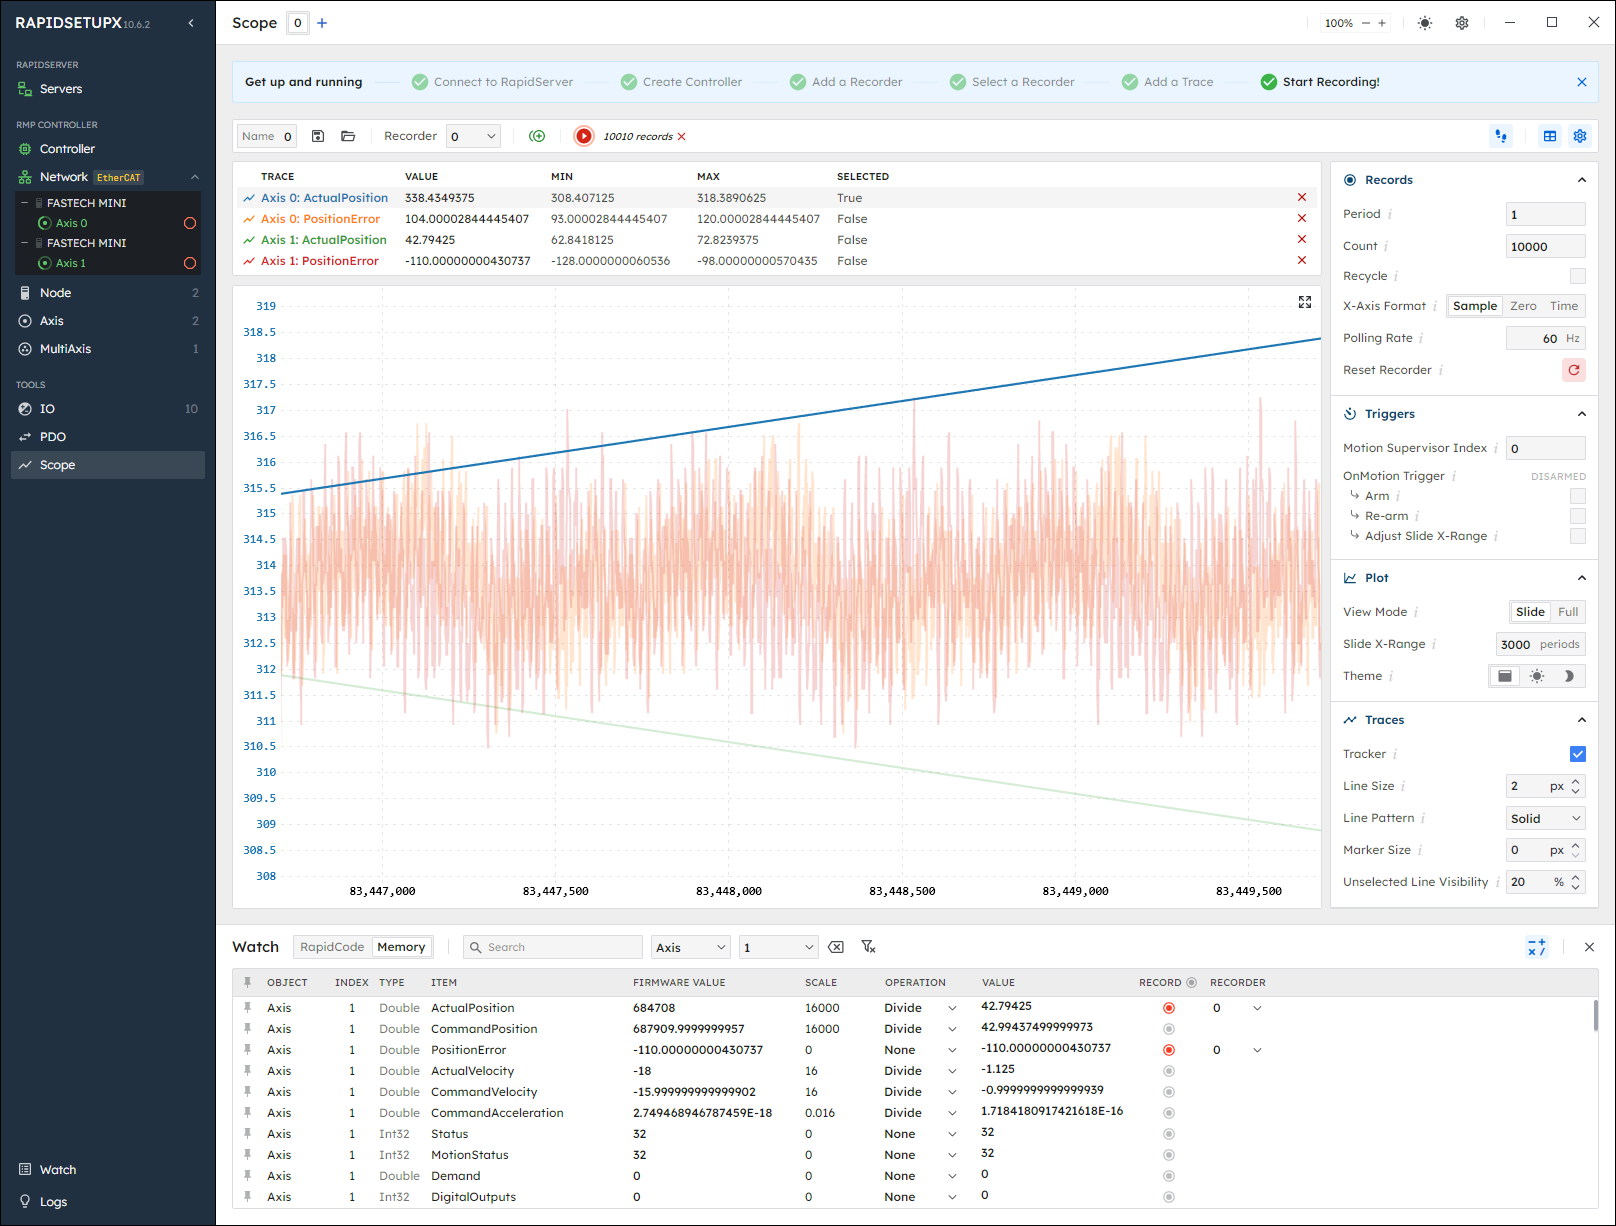Open operation dropdown for CommandVelocity row
Viewport: 1616px width, 1226px height.
pyautogui.click(x=952, y=1092)
